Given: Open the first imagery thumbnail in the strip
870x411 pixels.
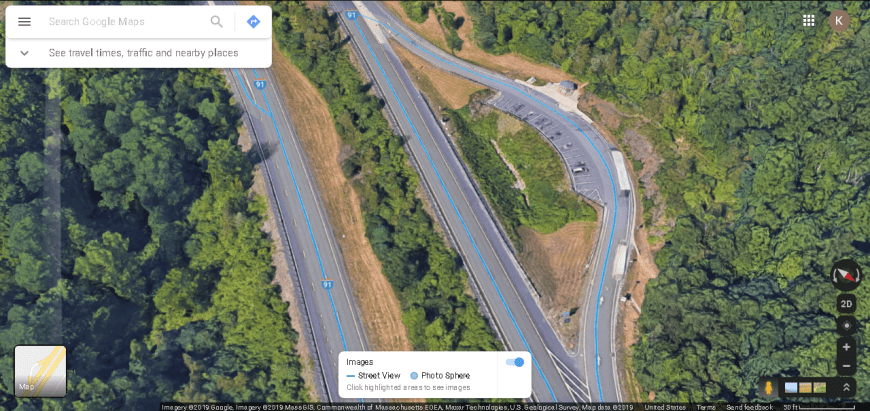Looking at the screenshot, I should coord(791,387).
